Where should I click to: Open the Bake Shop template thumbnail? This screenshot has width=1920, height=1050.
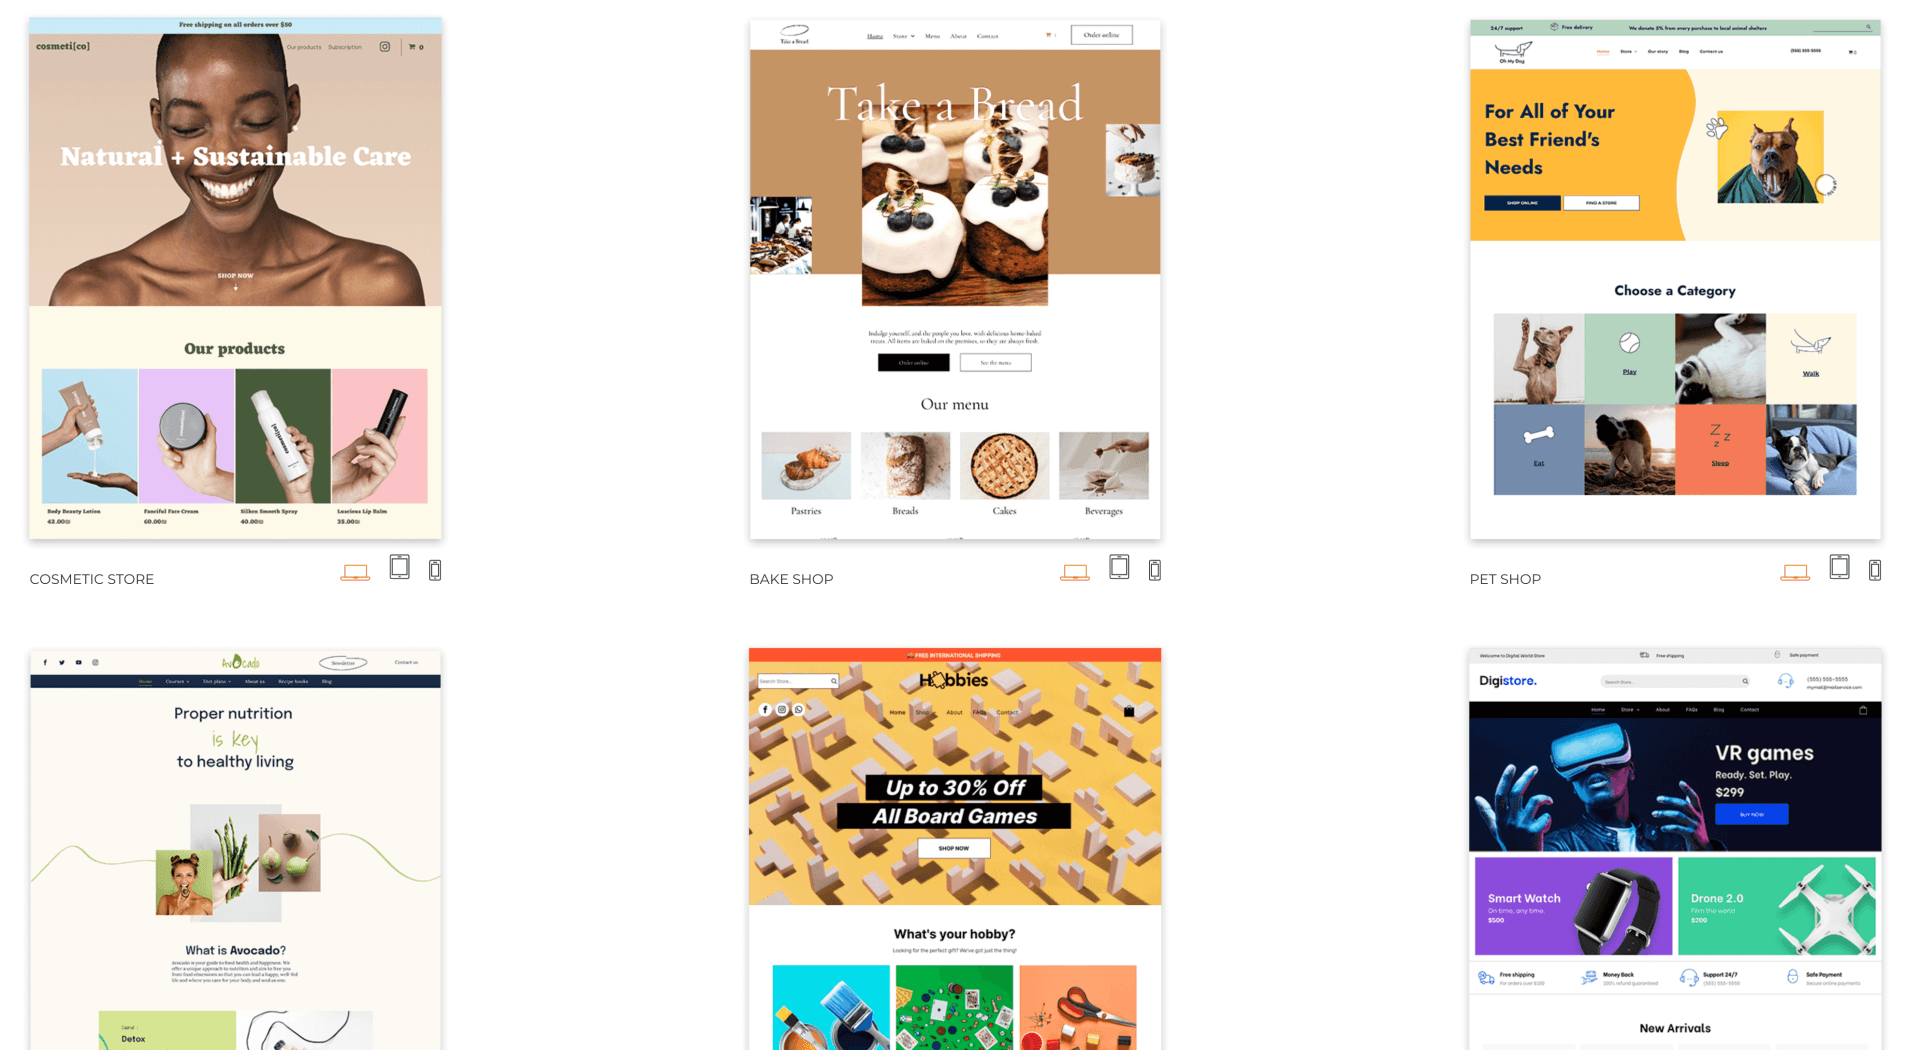[955, 278]
